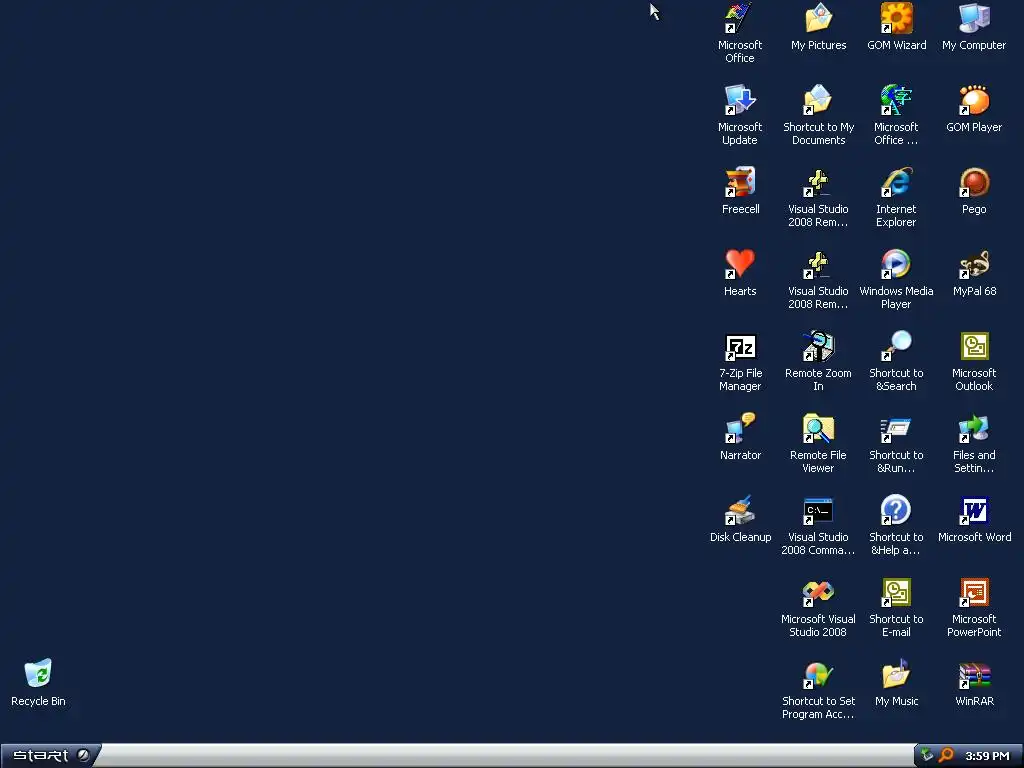Select the Hearts game icon

(740, 264)
